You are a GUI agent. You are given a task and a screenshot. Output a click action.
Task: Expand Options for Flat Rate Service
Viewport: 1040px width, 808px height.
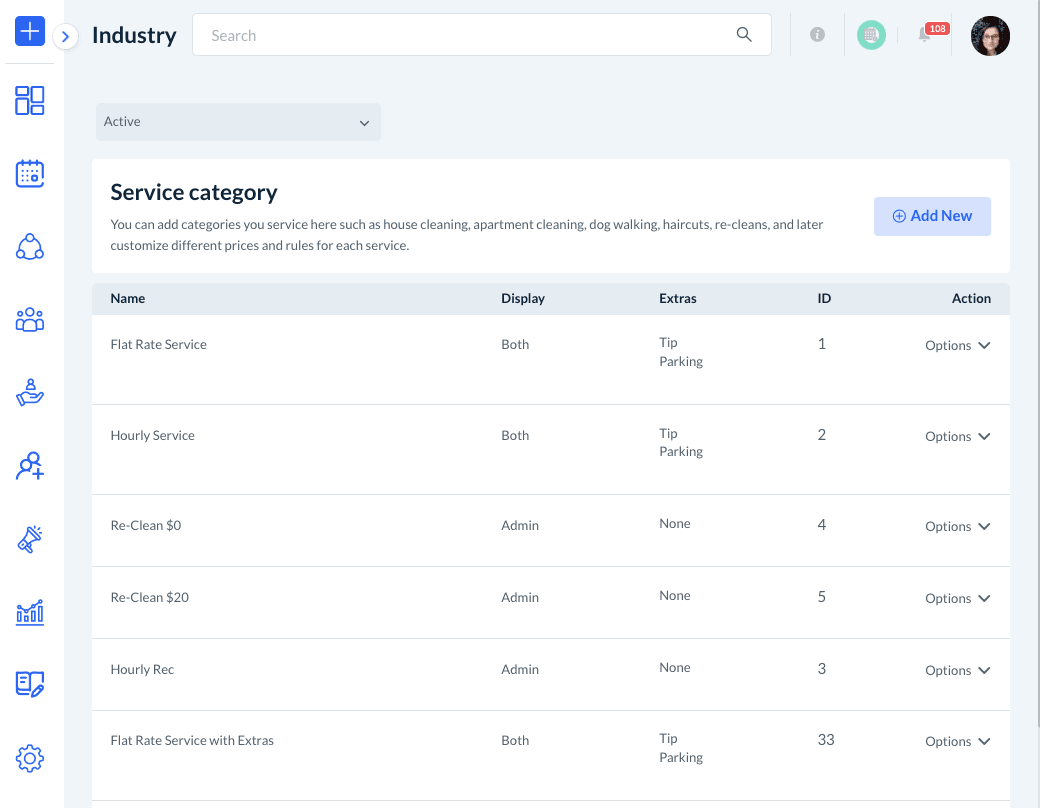click(x=957, y=345)
